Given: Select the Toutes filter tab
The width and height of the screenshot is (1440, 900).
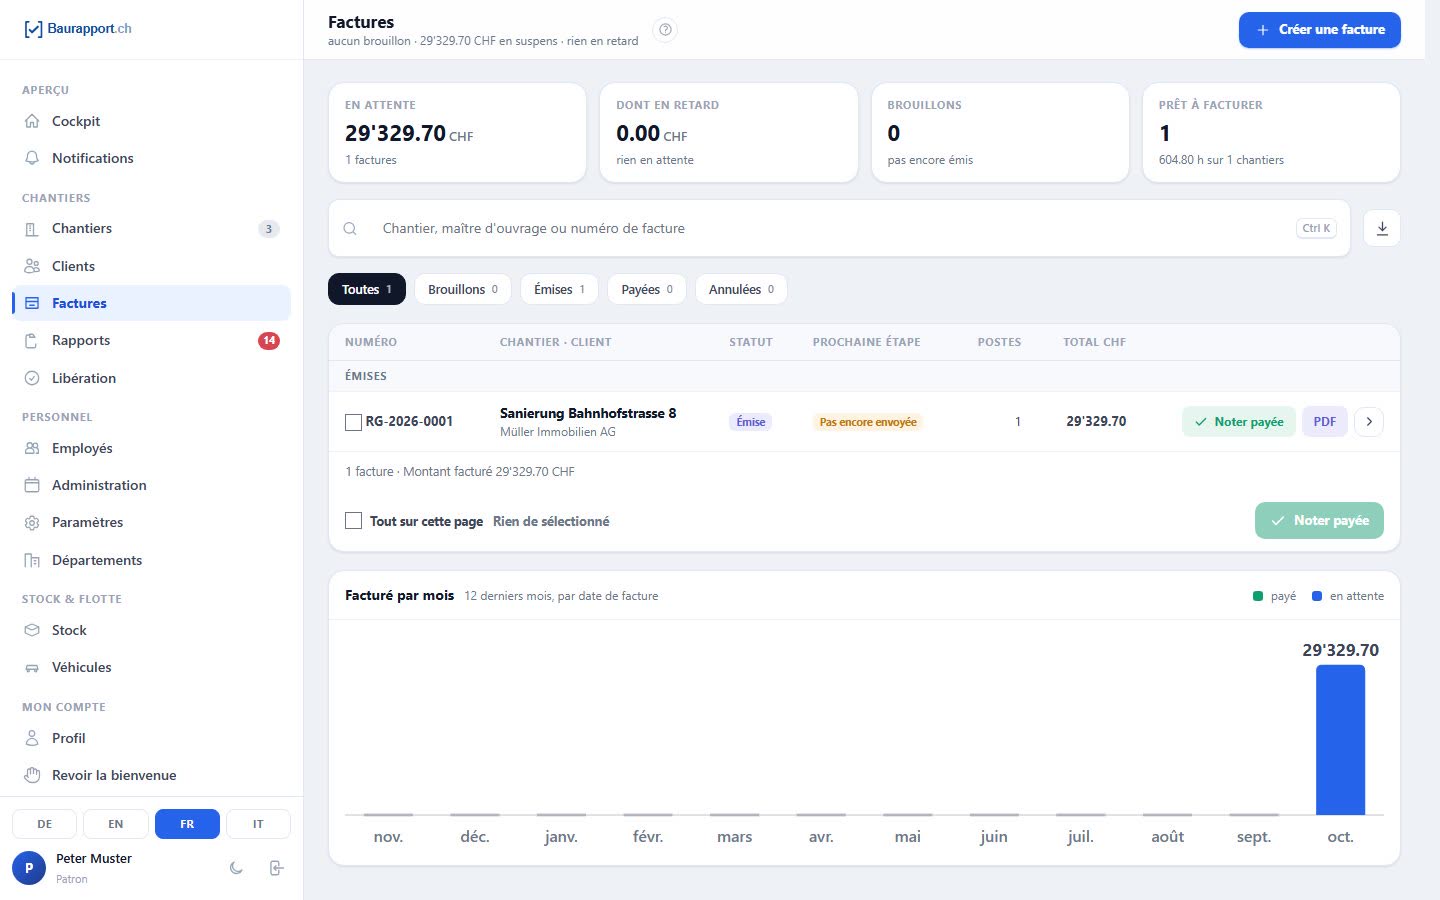Looking at the screenshot, I should (367, 289).
